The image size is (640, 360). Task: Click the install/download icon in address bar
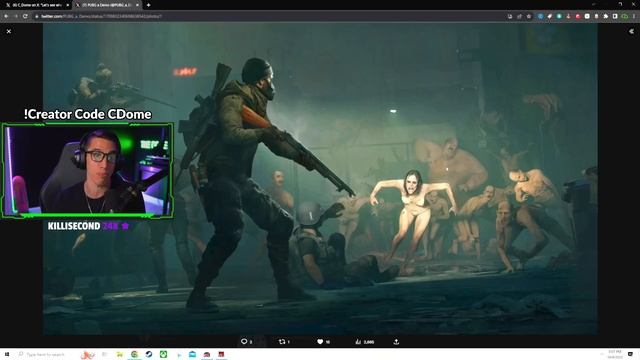510,16
